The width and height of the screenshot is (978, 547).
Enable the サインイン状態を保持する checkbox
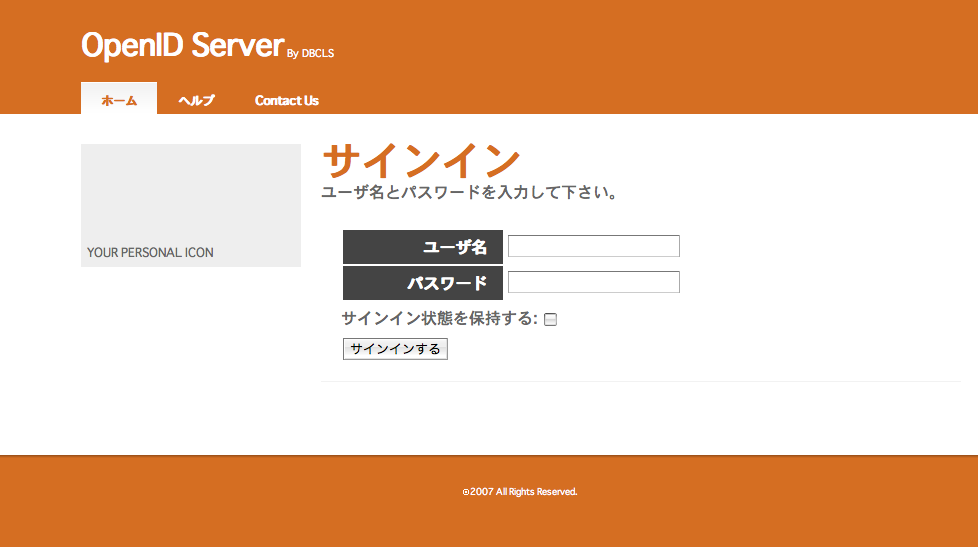point(550,319)
